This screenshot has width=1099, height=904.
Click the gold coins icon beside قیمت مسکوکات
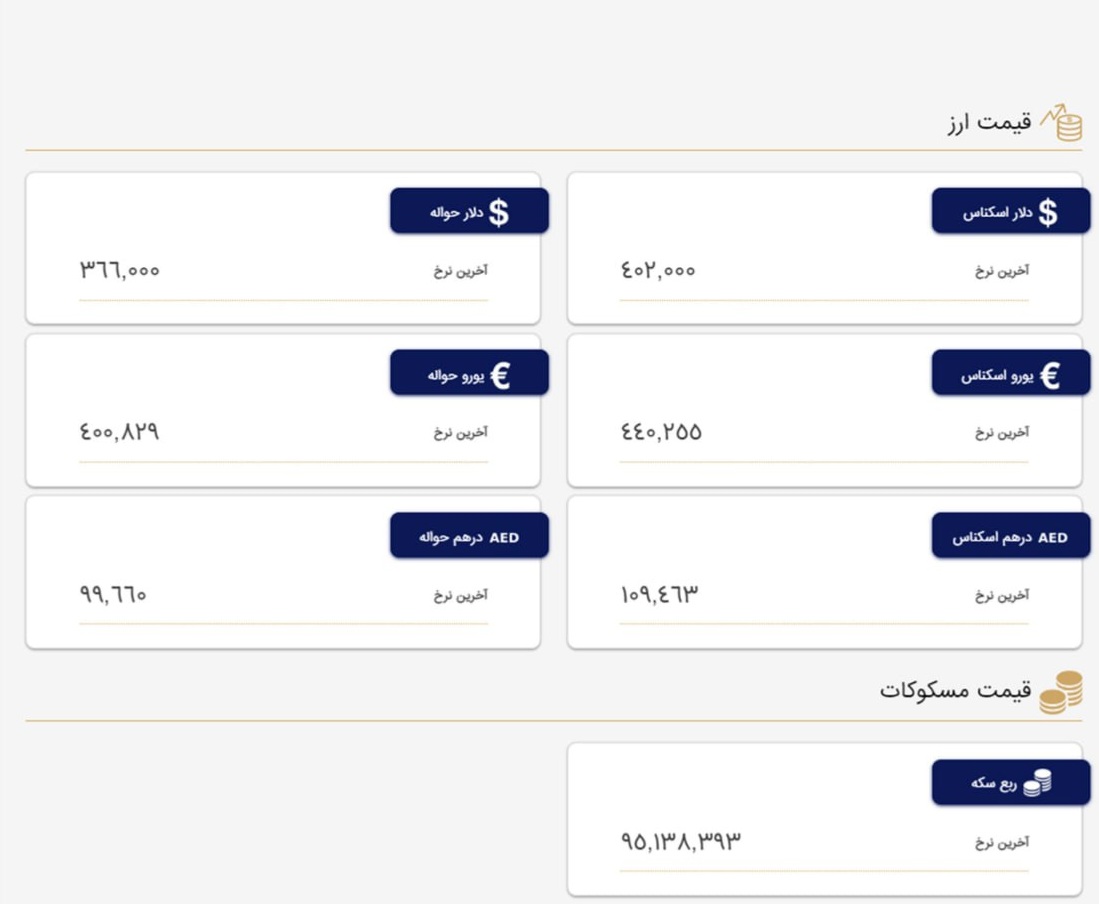pyautogui.click(x=1061, y=692)
